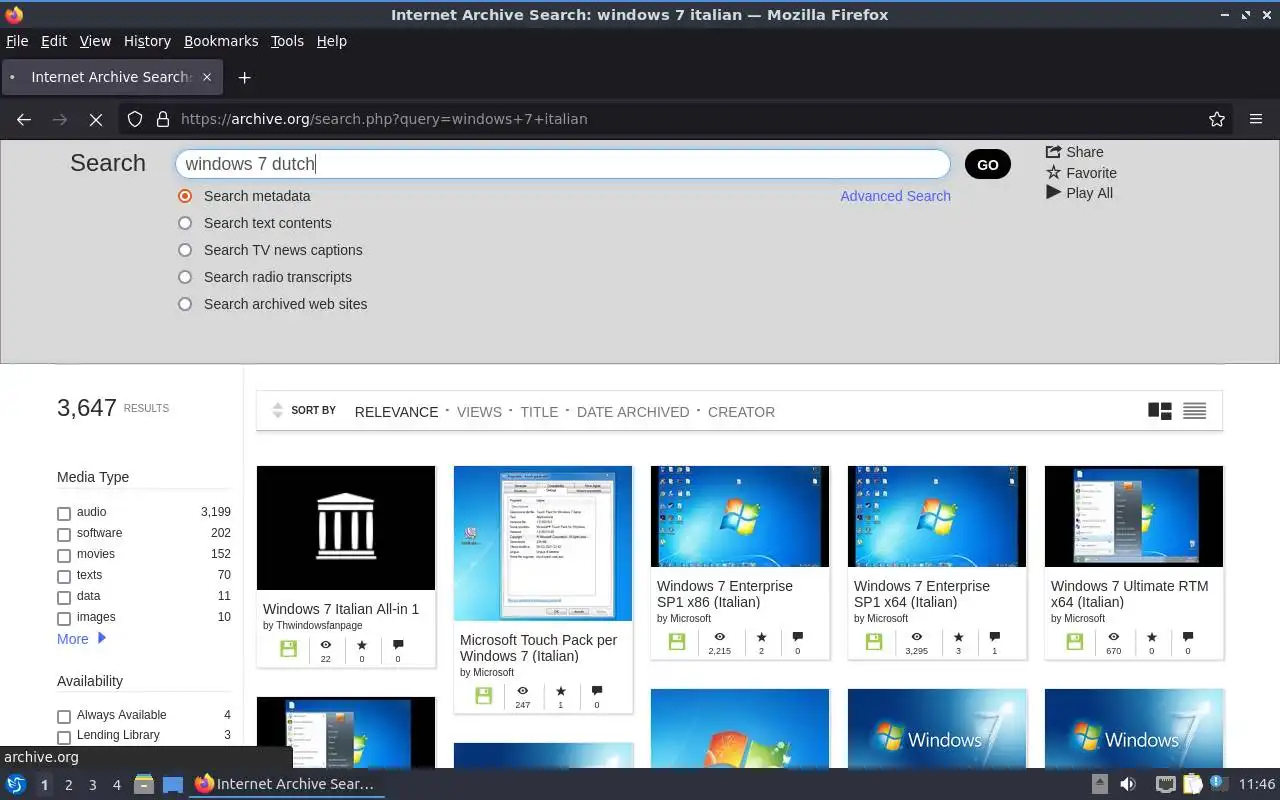Check the software media type filter
1280x800 pixels.
click(64, 534)
